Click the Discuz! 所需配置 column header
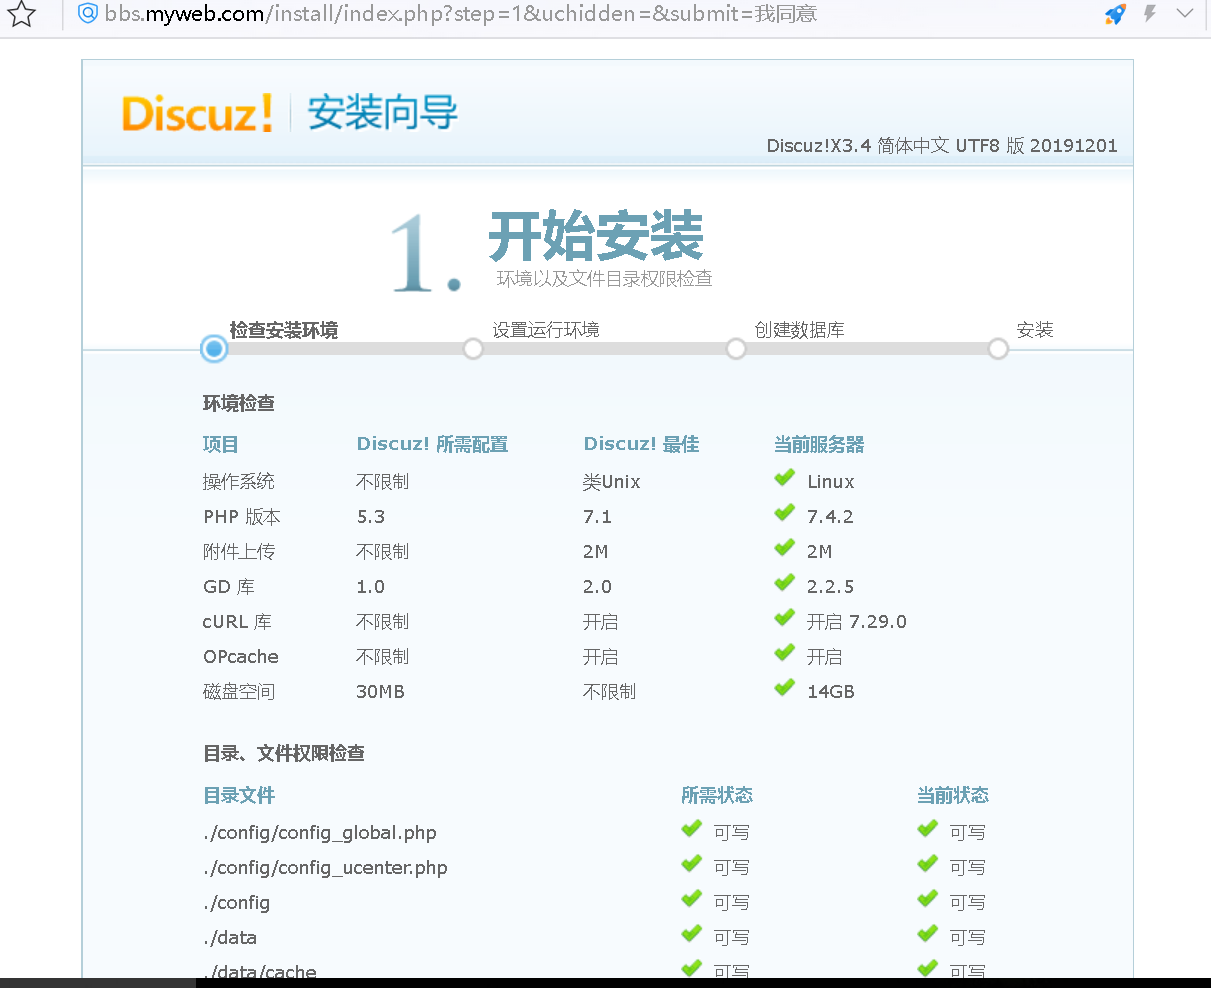The image size is (1211, 988). [x=432, y=444]
